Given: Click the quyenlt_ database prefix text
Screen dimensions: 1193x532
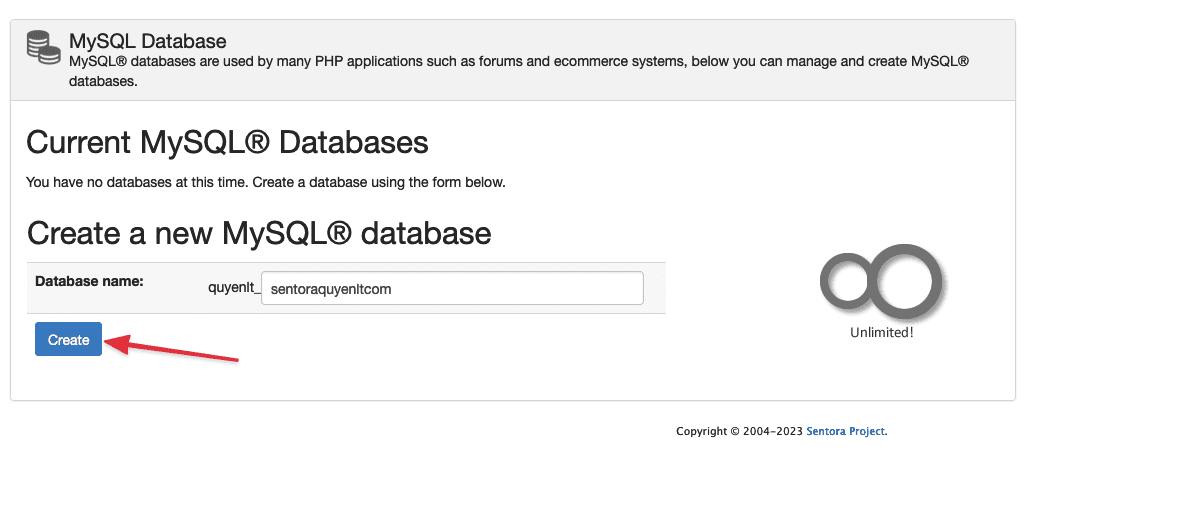Looking at the screenshot, I should (x=233, y=289).
